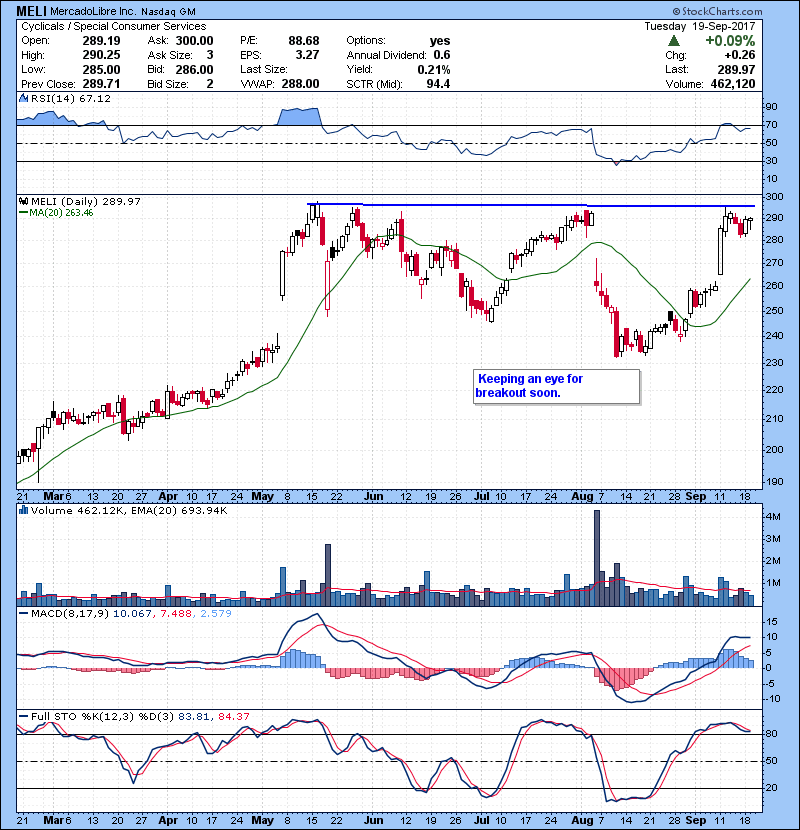Click the MELI (Daily) 289.97 chart label
The image size is (800, 830).
[86, 201]
